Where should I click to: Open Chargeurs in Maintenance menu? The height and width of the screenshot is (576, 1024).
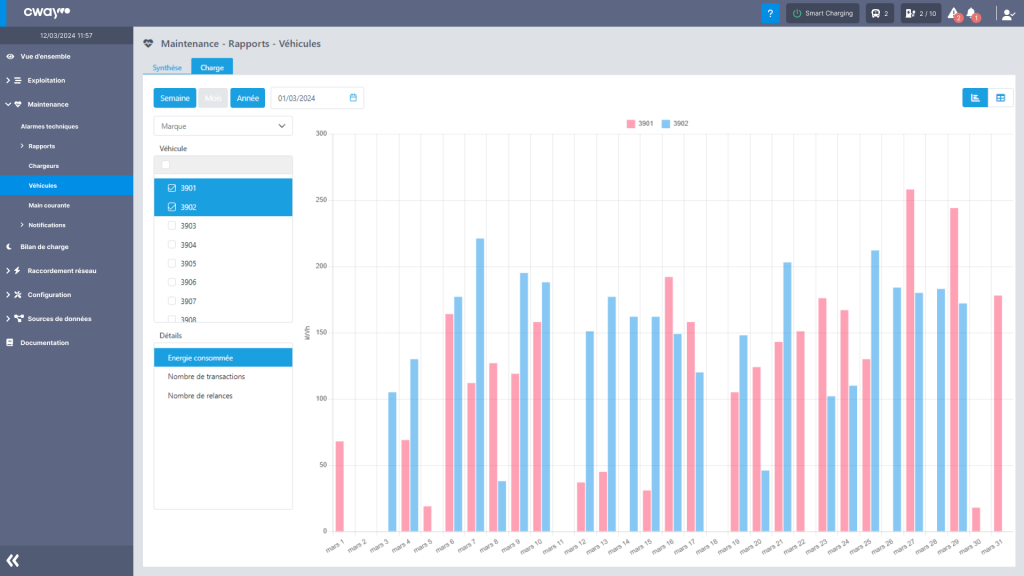[x=44, y=166]
